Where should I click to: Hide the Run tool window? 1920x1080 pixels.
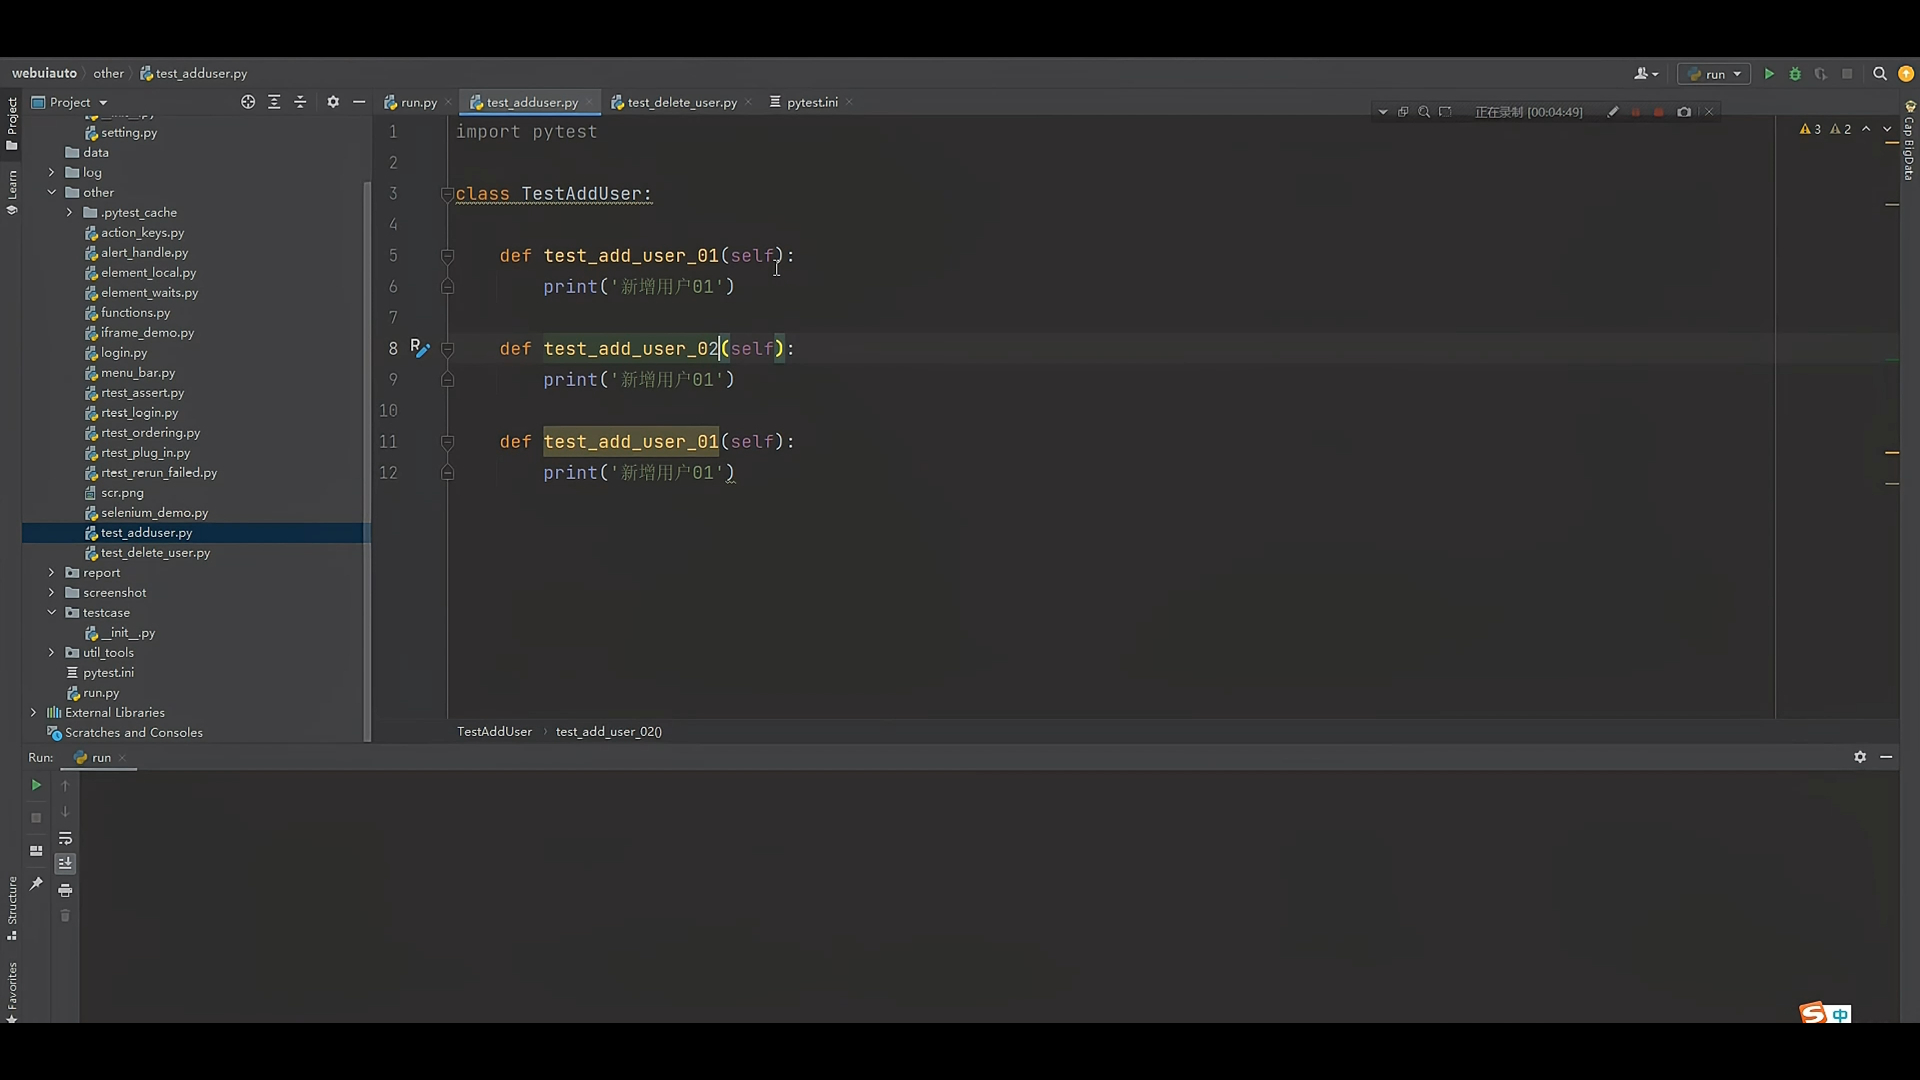coord(1886,757)
